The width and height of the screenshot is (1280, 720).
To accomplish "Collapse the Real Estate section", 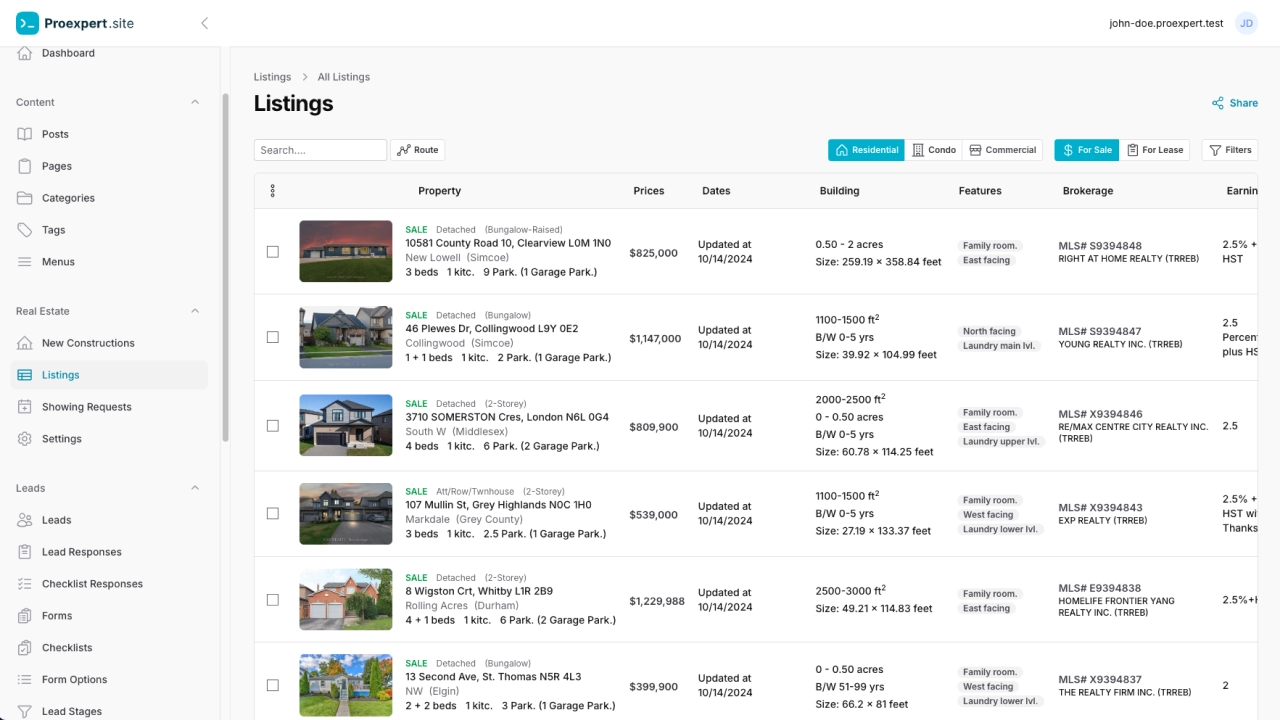I will 195,311.
